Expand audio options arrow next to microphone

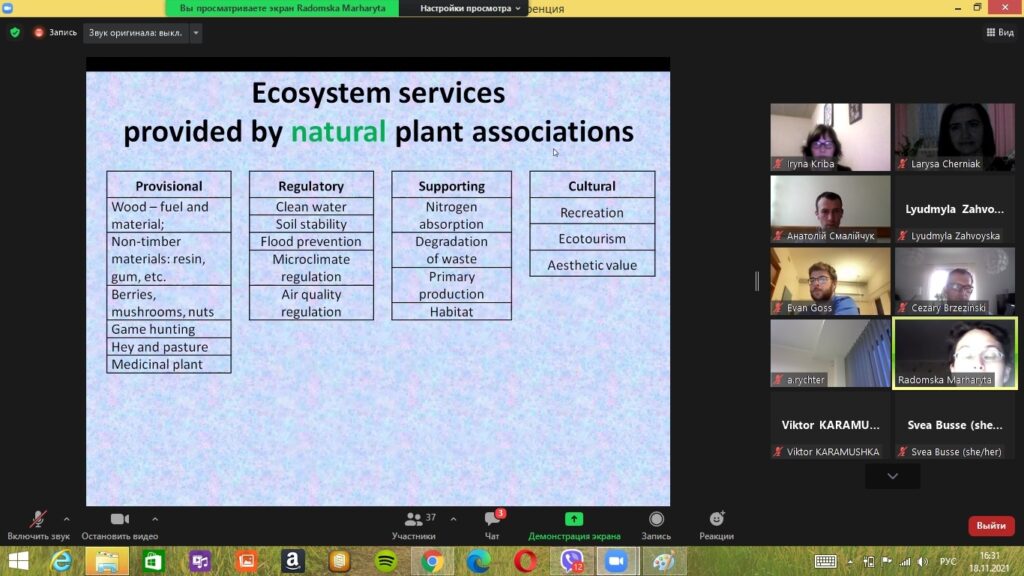tap(67, 519)
